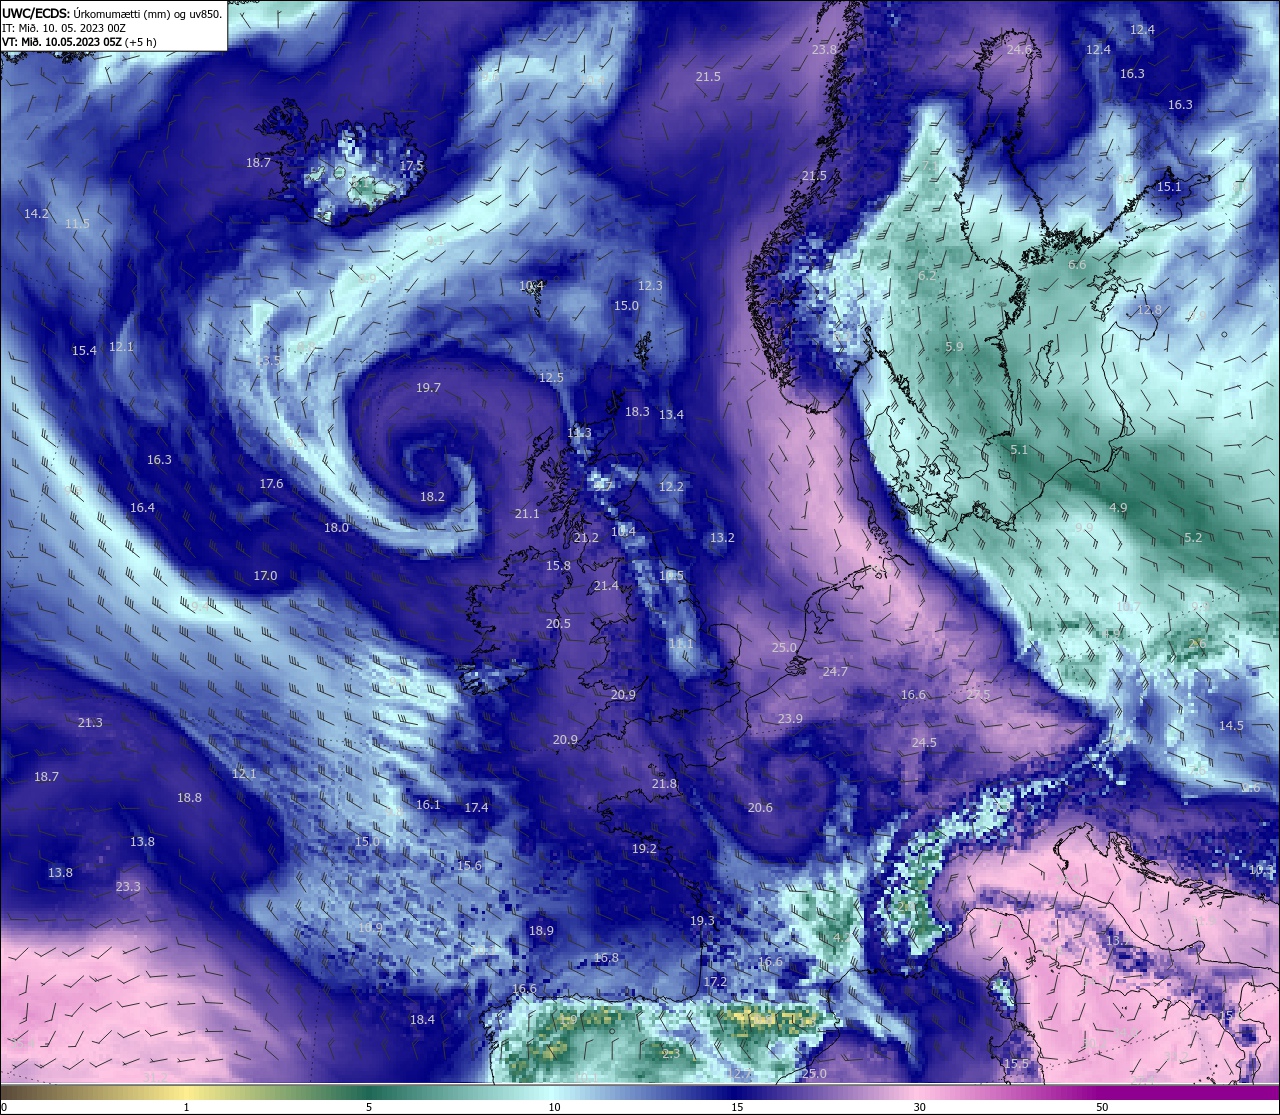Click the map value 17.4
This screenshot has height=1115, width=1280.
[476, 808]
